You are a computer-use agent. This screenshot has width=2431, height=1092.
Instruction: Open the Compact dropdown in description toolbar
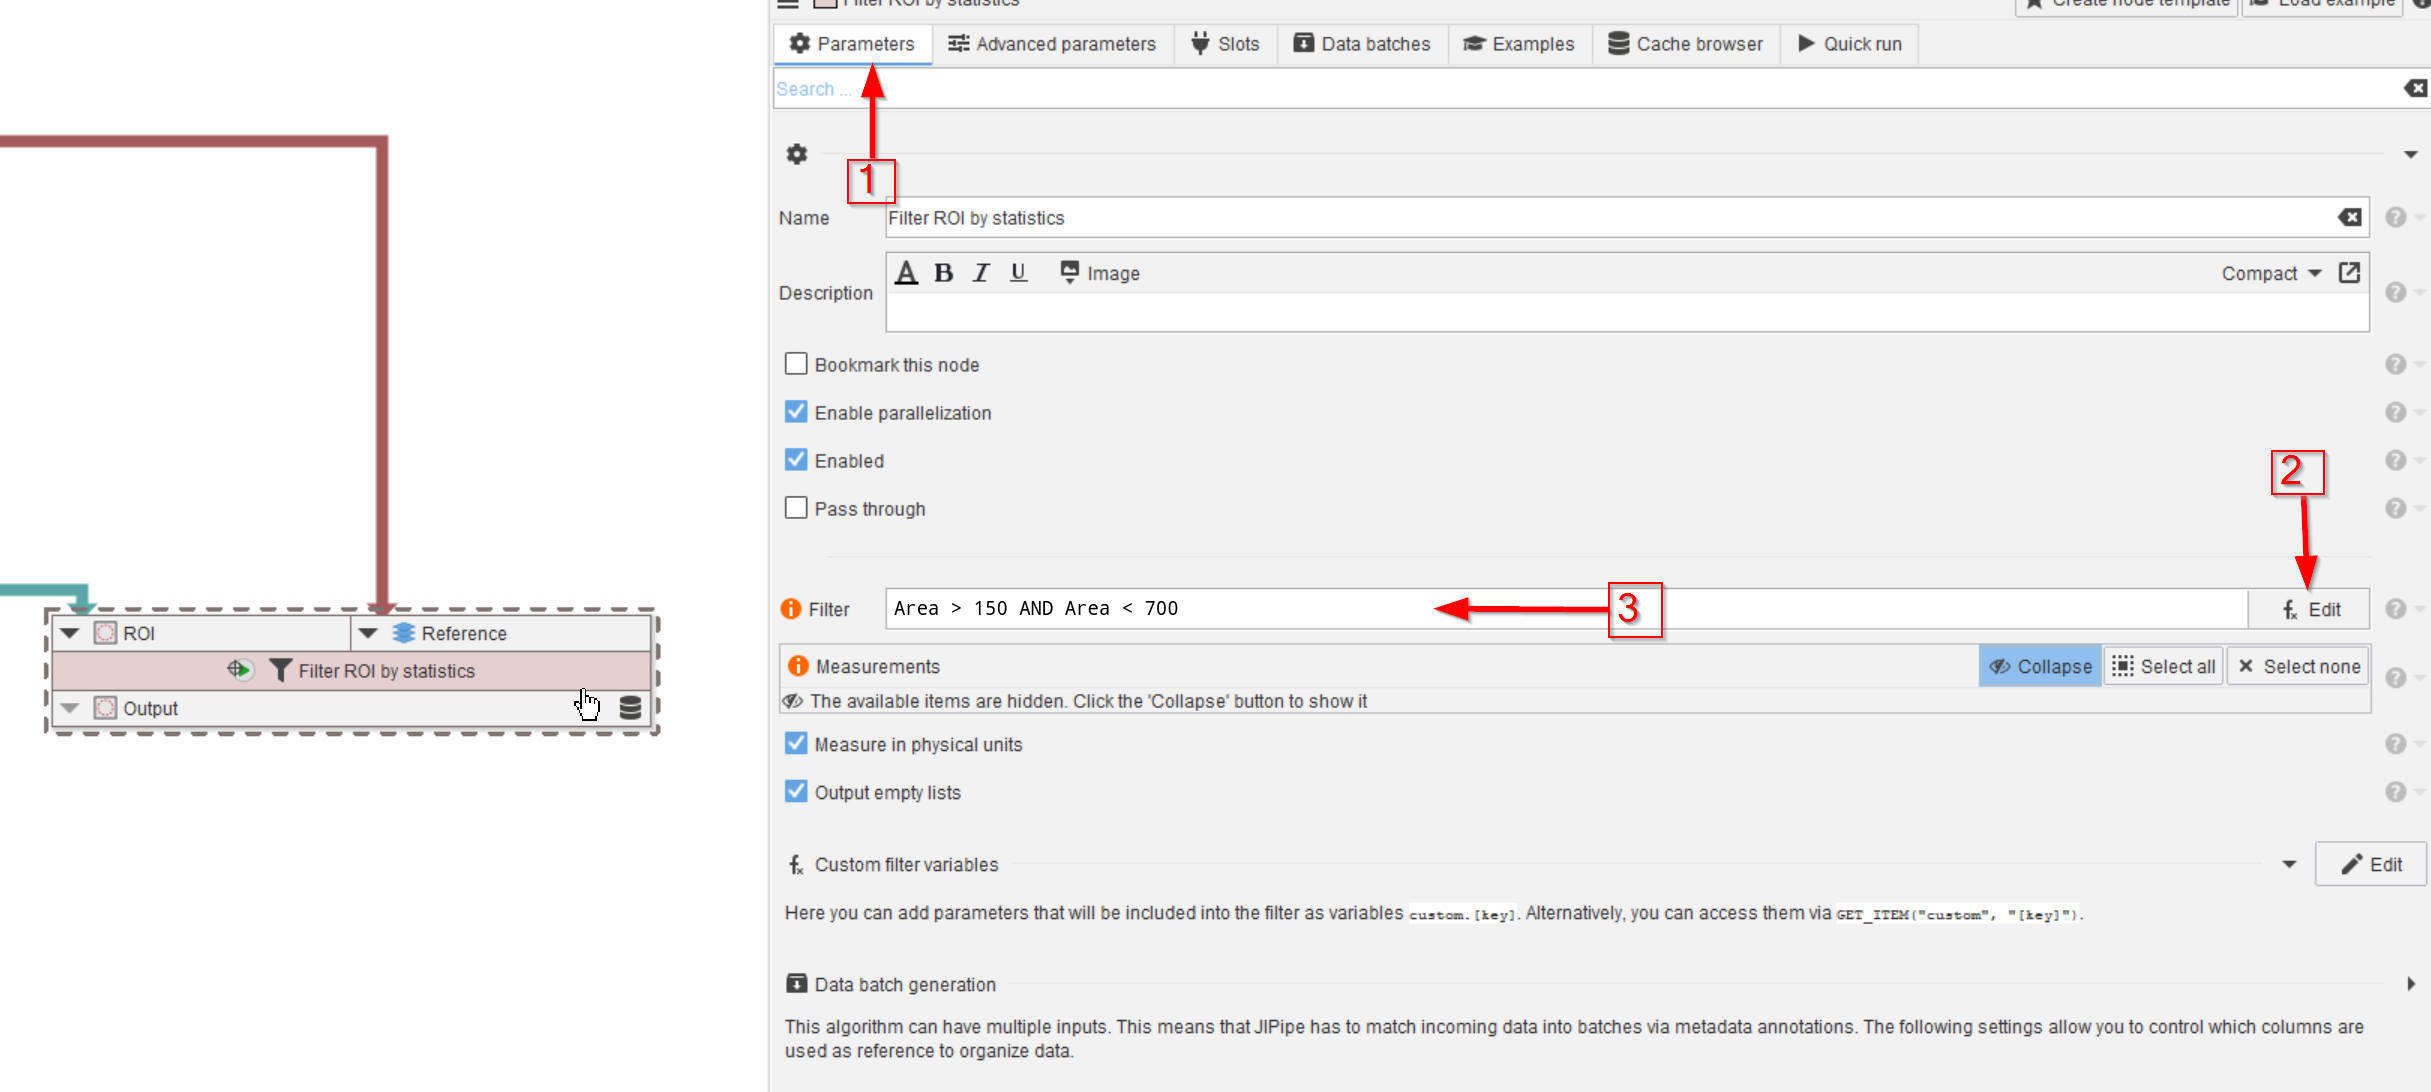pos(2271,273)
